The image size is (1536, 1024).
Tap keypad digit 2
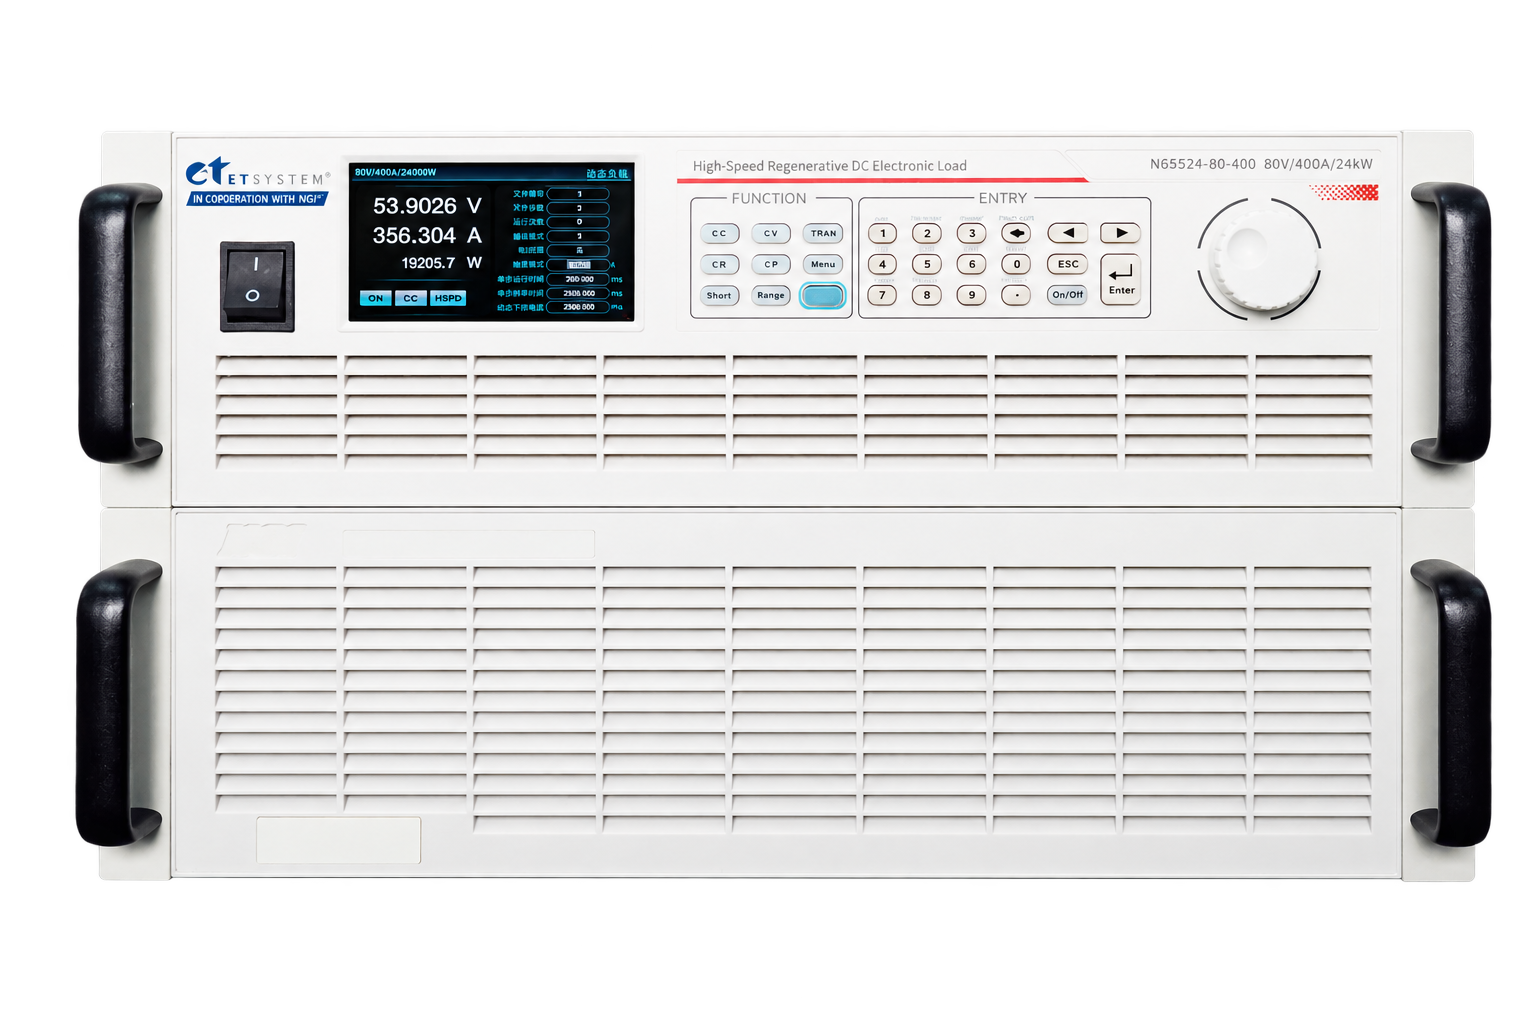coord(927,233)
